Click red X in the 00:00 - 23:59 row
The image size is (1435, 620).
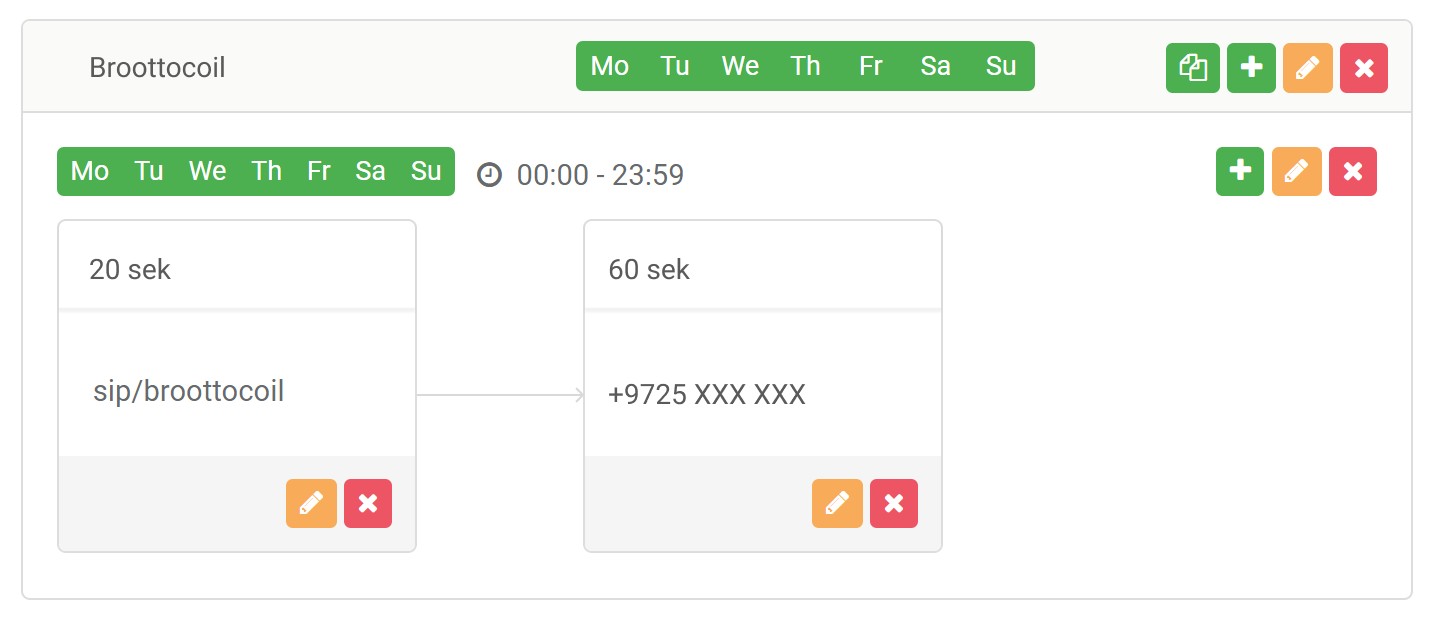tap(1352, 171)
